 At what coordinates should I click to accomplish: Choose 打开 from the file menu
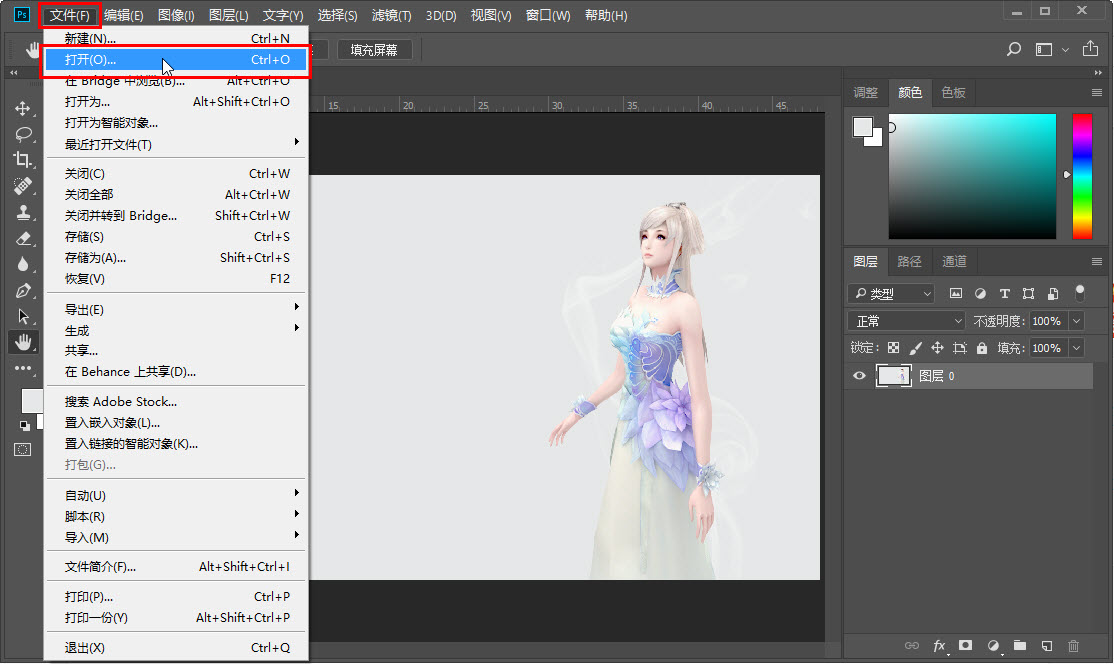click(176, 60)
